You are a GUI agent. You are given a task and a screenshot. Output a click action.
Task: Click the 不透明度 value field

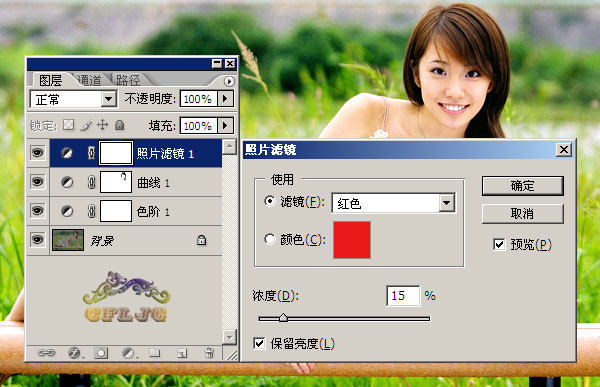click(x=199, y=99)
